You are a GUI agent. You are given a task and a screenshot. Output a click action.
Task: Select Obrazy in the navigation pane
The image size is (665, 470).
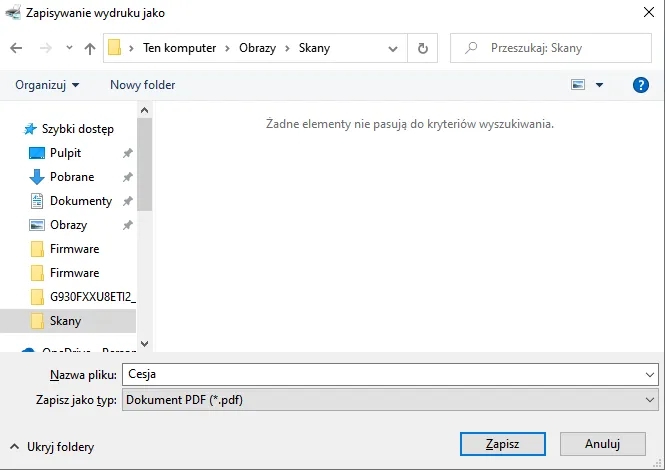pyautogui.click(x=68, y=225)
